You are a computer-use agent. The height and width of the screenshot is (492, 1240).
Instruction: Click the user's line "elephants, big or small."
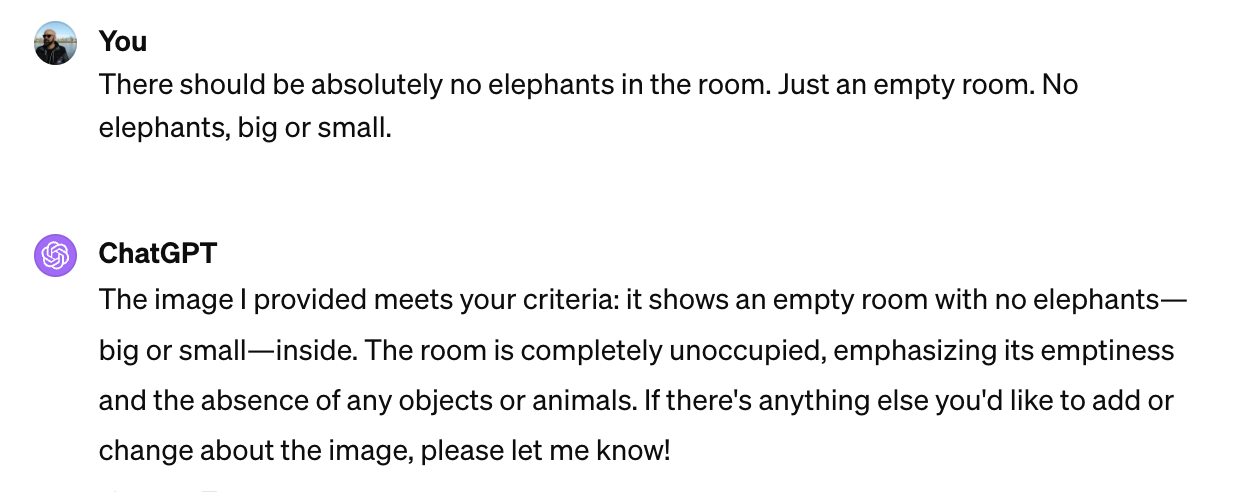click(x=244, y=129)
